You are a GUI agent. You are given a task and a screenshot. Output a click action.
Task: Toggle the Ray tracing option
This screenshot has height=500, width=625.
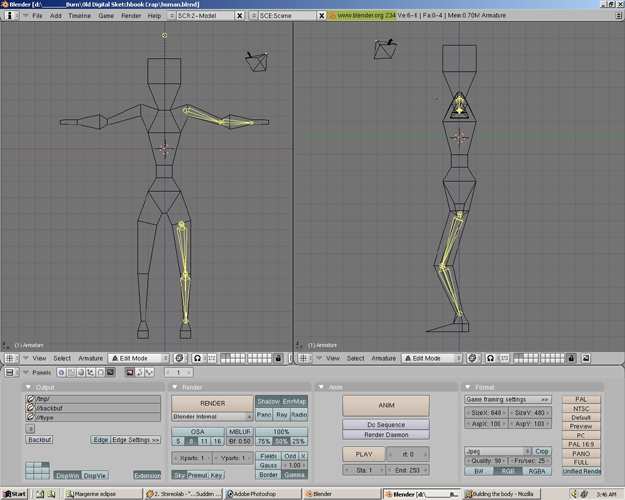coord(282,415)
